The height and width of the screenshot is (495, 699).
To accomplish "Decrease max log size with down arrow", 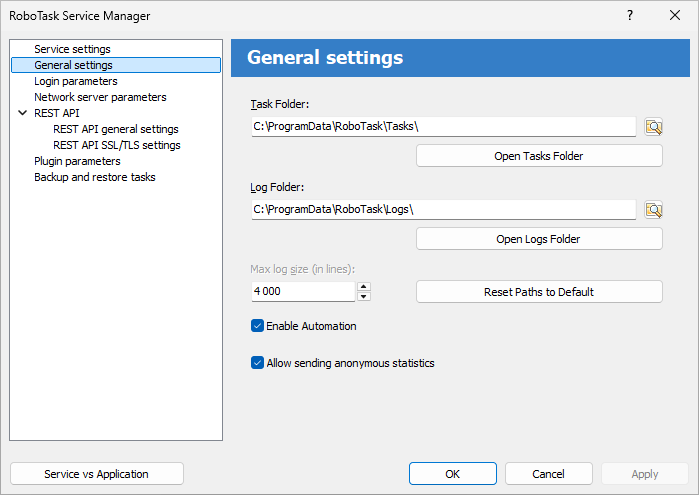I will (364, 297).
